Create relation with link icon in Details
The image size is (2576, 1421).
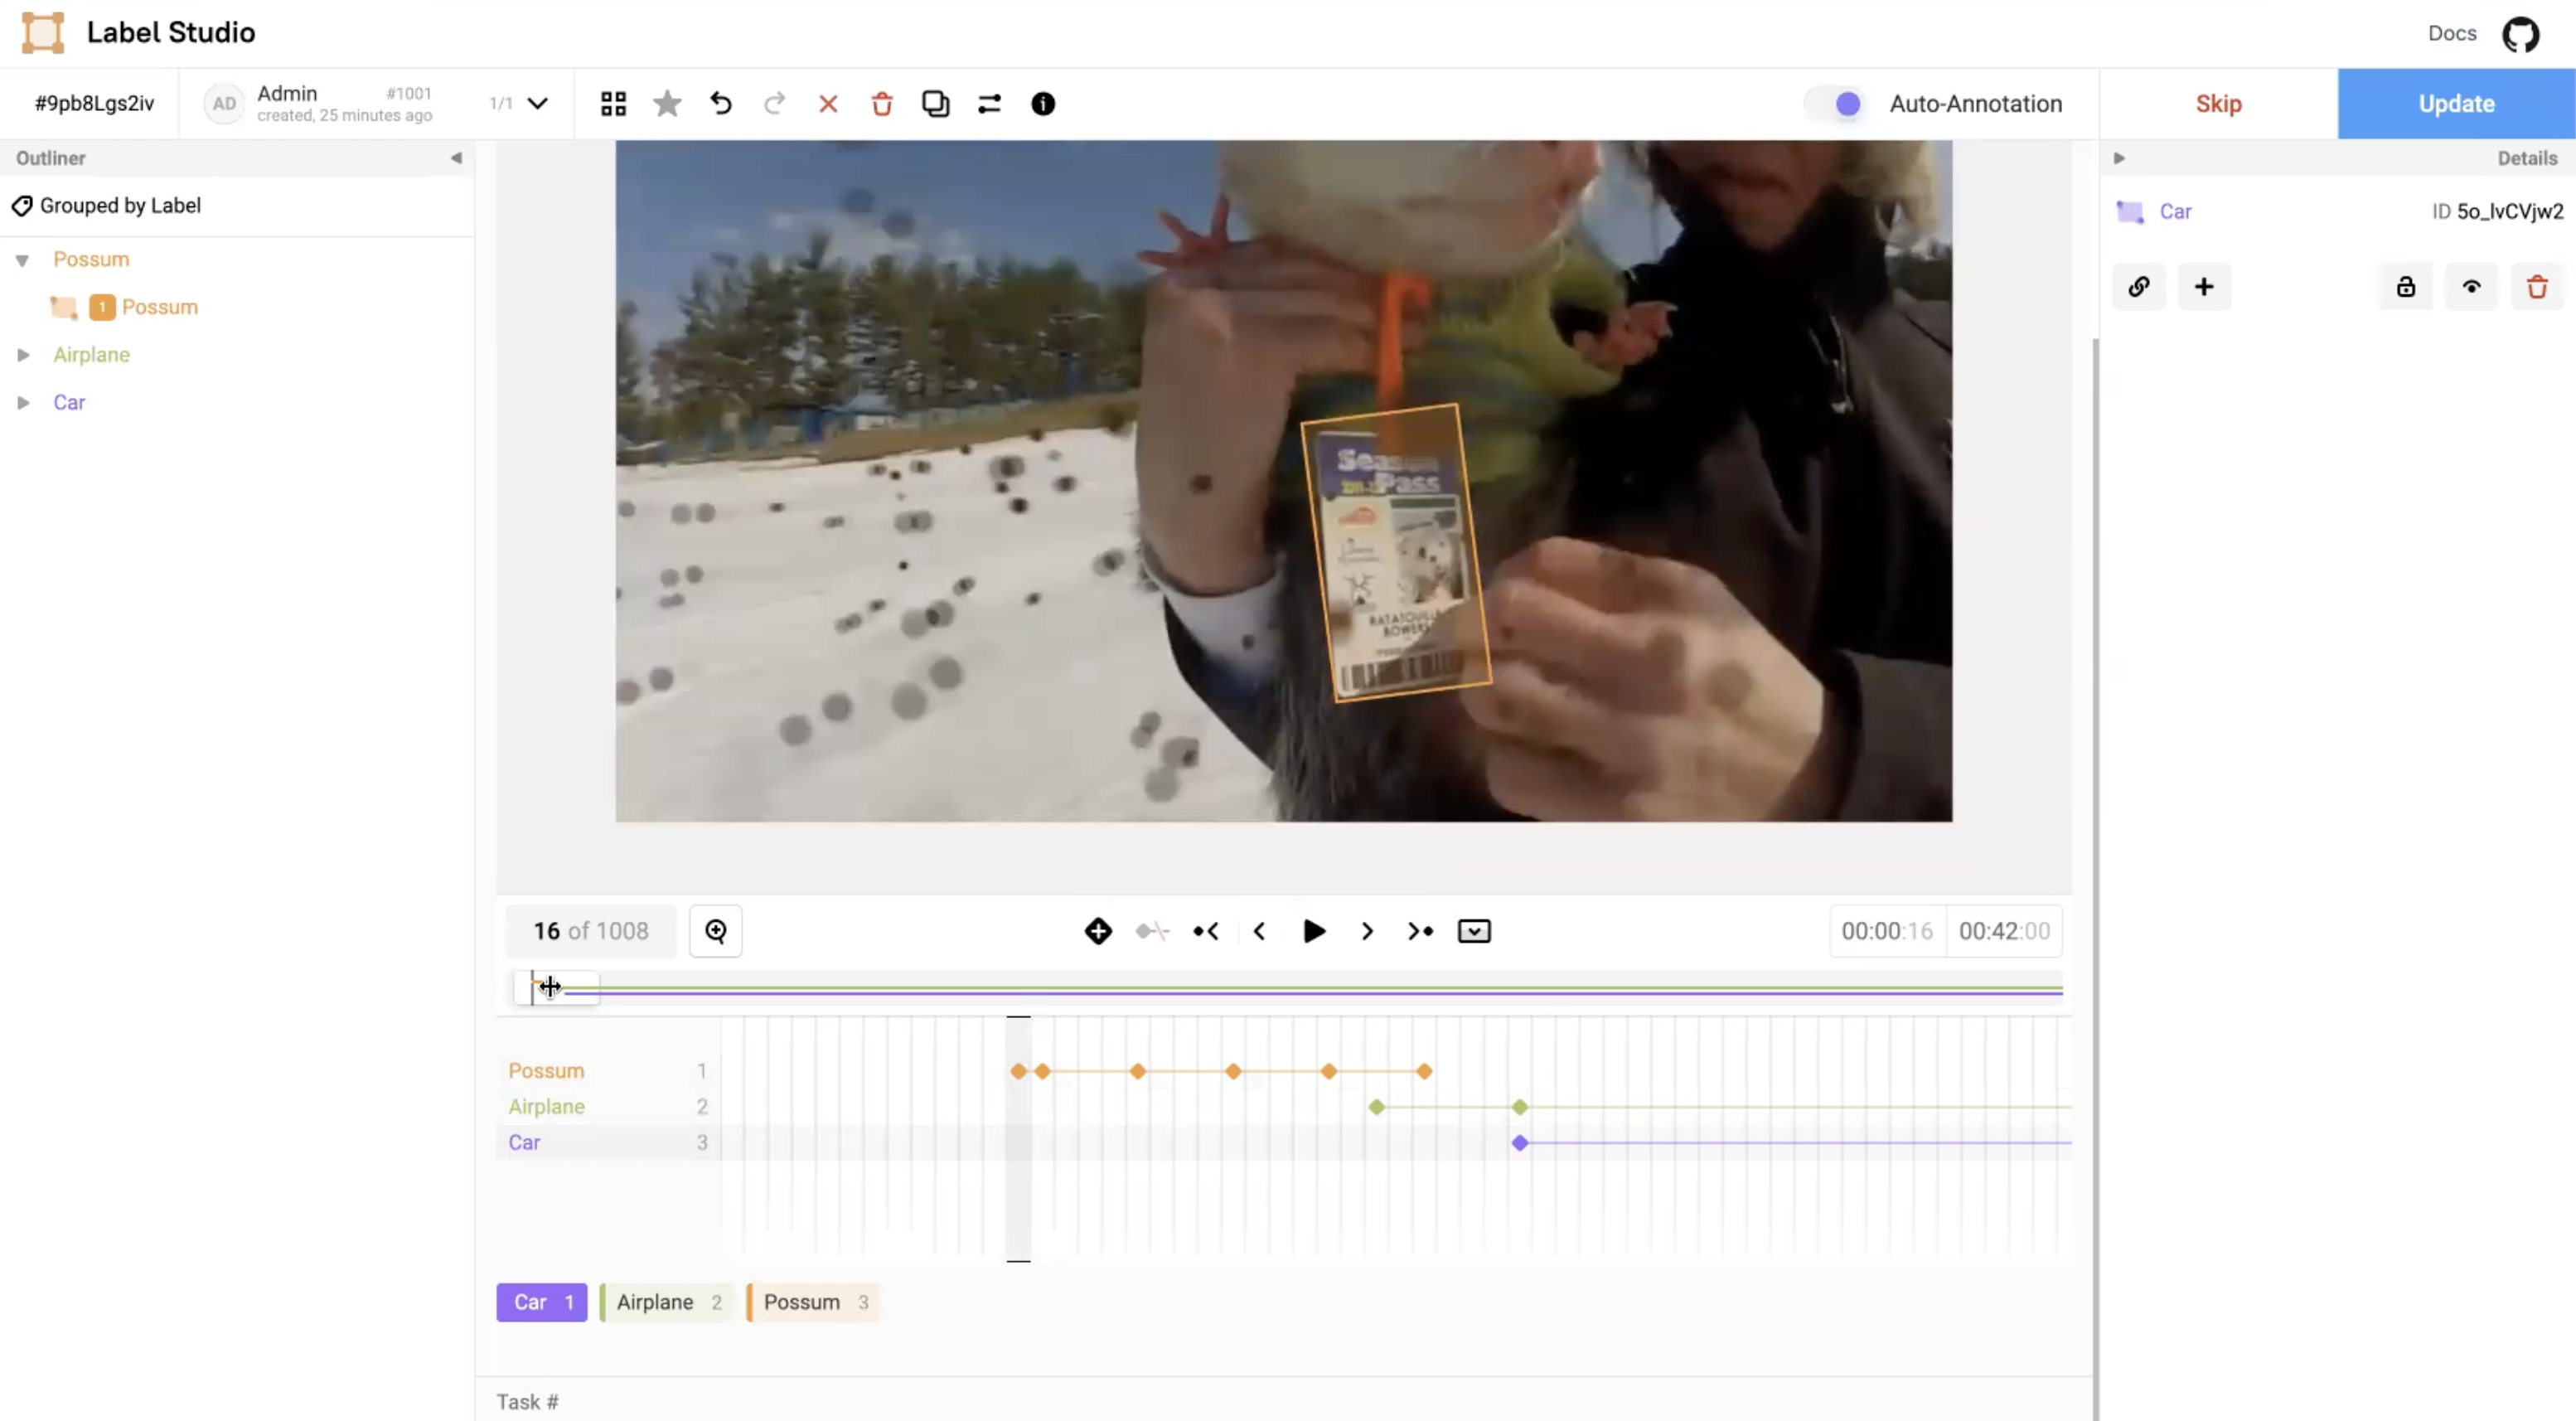pyautogui.click(x=2139, y=287)
